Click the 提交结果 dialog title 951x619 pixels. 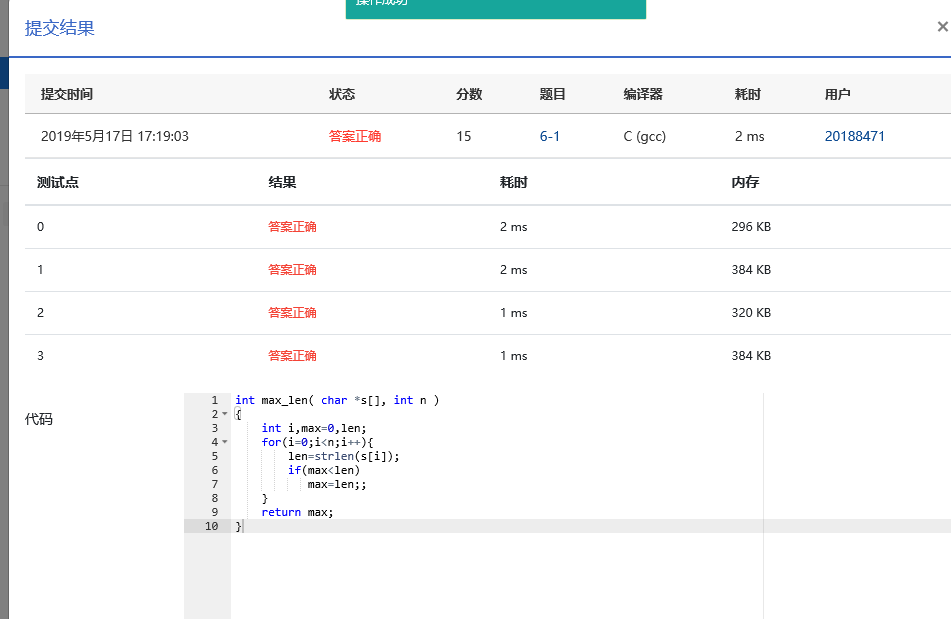[x=59, y=28]
